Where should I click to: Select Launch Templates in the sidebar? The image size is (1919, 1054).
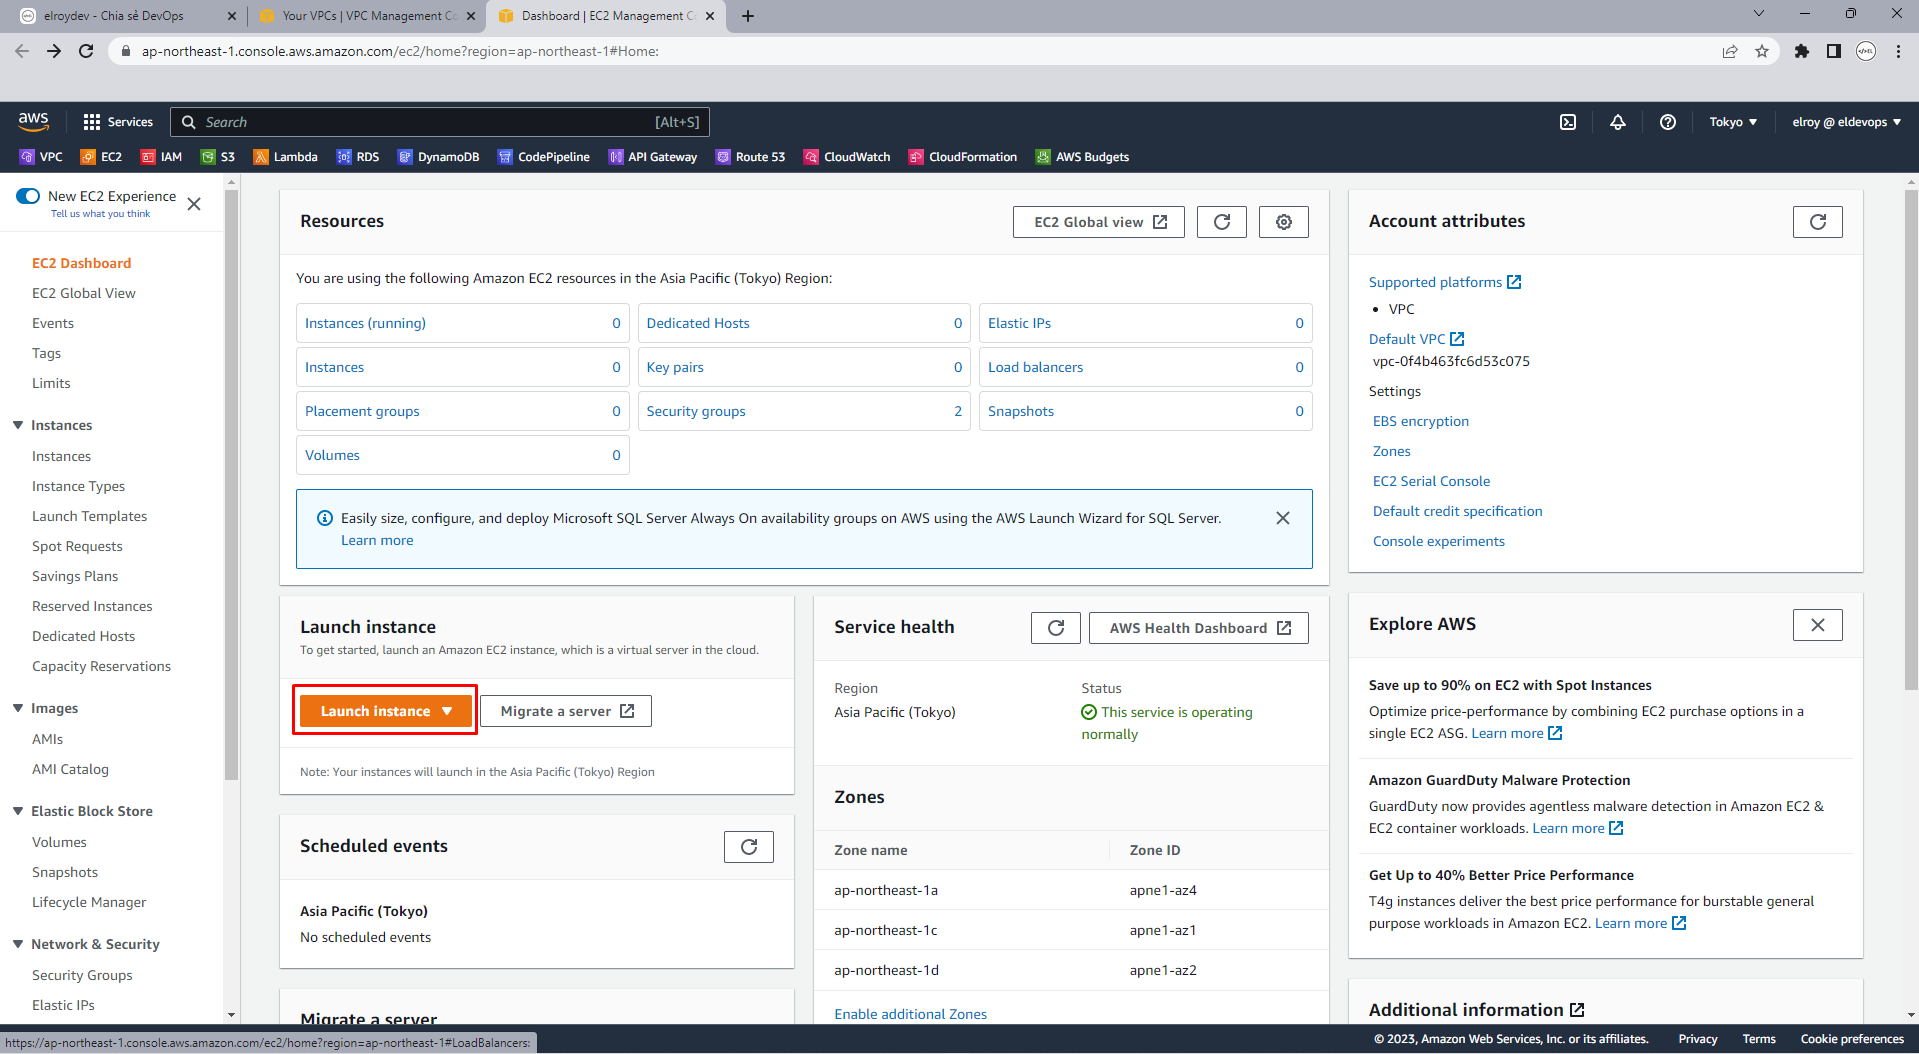(x=90, y=516)
